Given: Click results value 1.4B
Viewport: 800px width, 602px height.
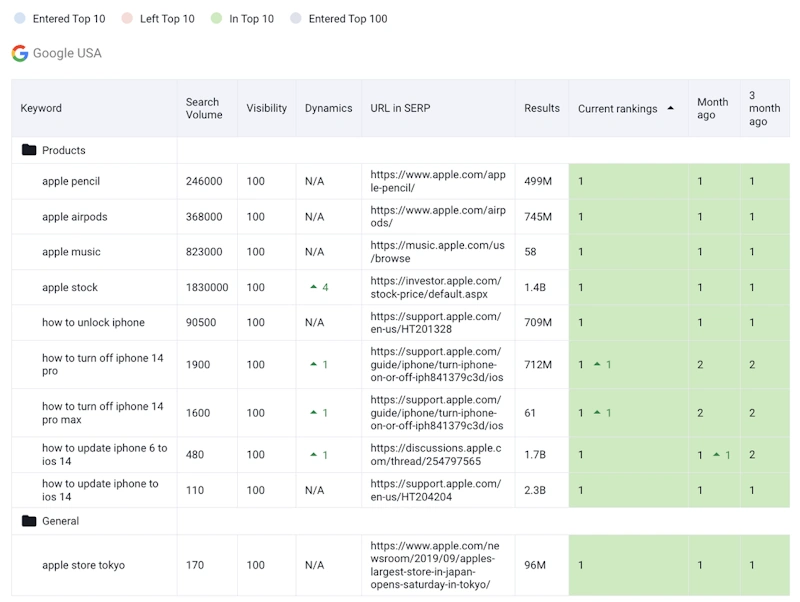Looking at the screenshot, I should point(535,287).
